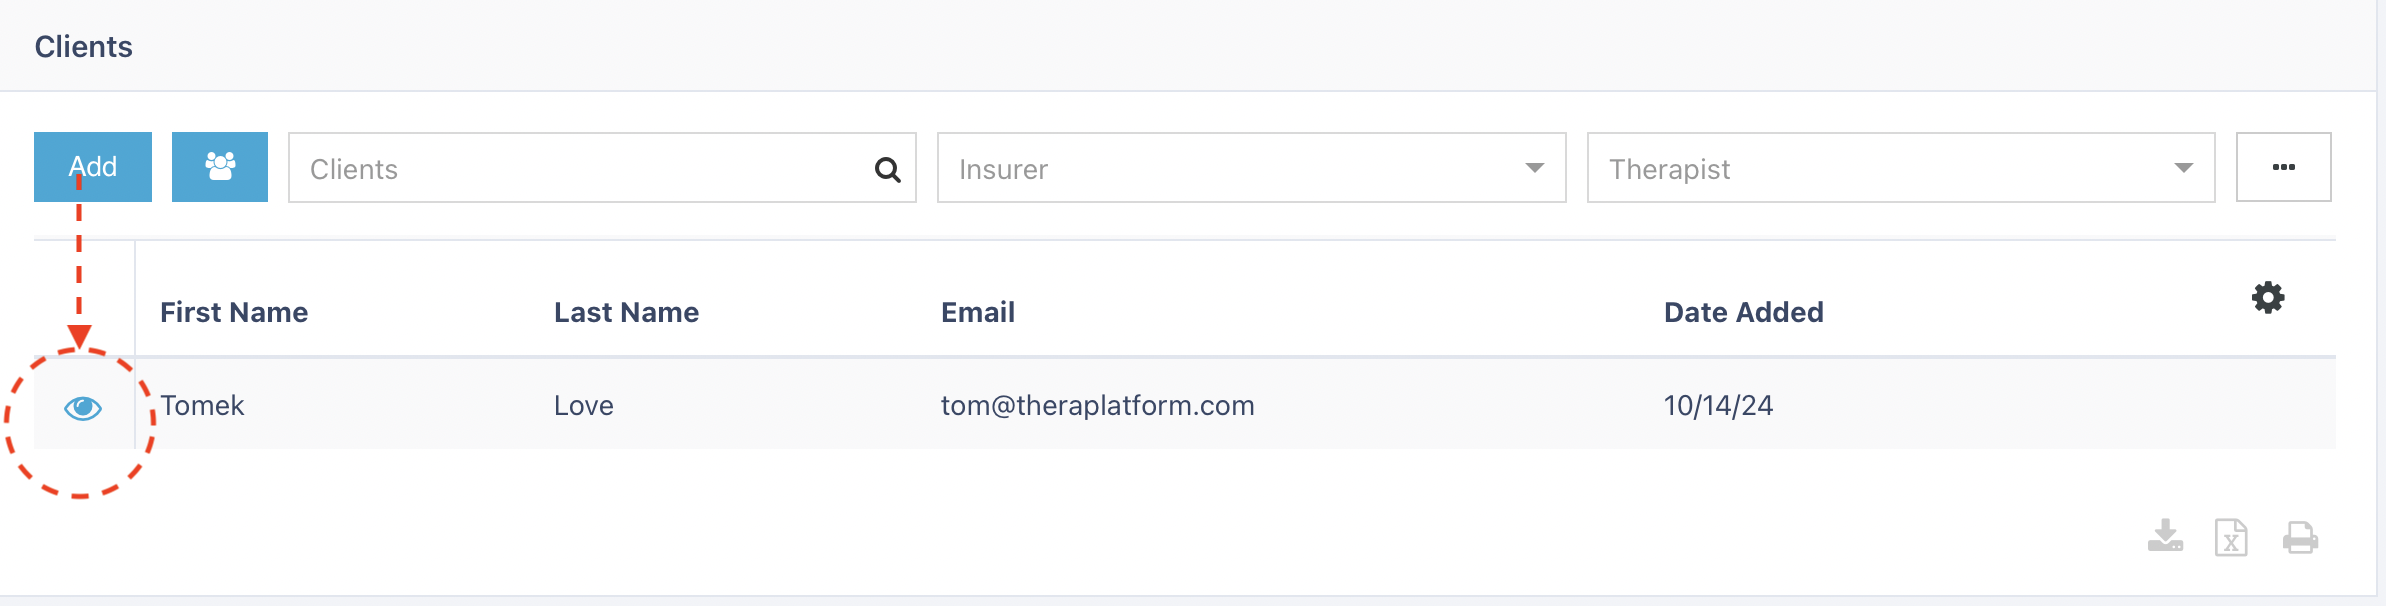The width and height of the screenshot is (2386, 606).
Task: Open table settings gear icon
Action: tap(2268, 297)
